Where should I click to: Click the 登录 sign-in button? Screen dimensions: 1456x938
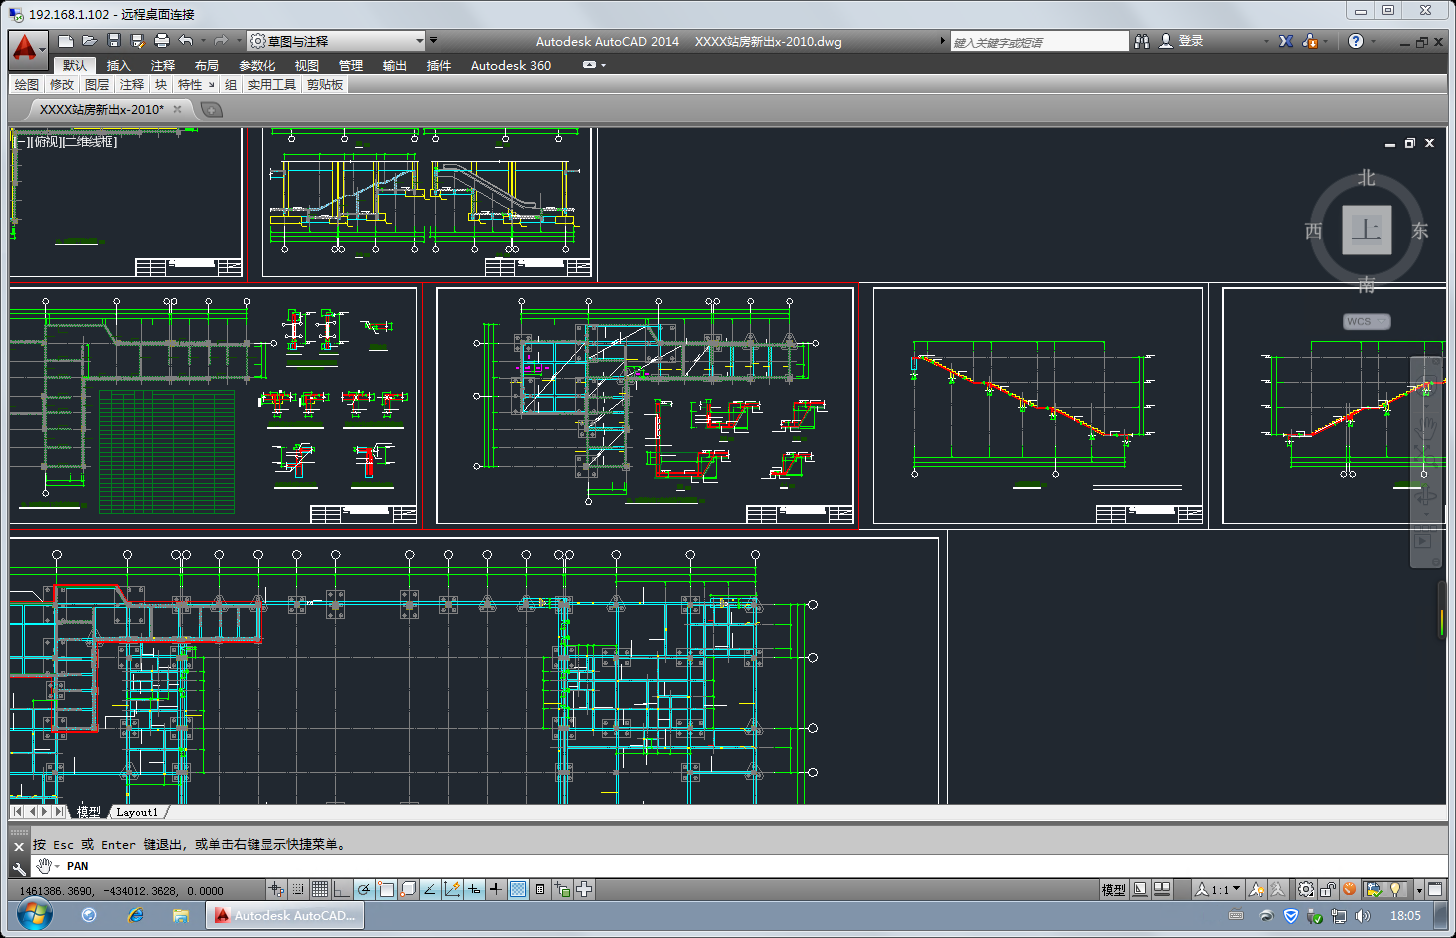(1181, 41)
